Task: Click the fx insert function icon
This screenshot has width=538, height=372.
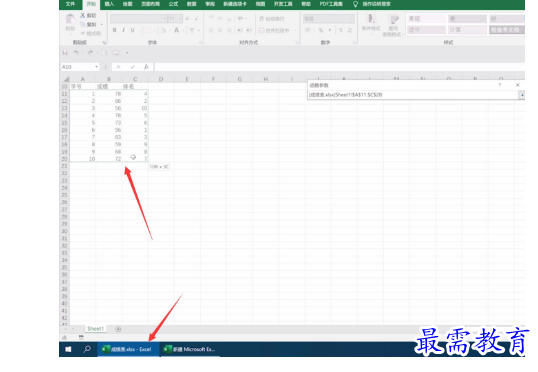Action: pos(146,67)
